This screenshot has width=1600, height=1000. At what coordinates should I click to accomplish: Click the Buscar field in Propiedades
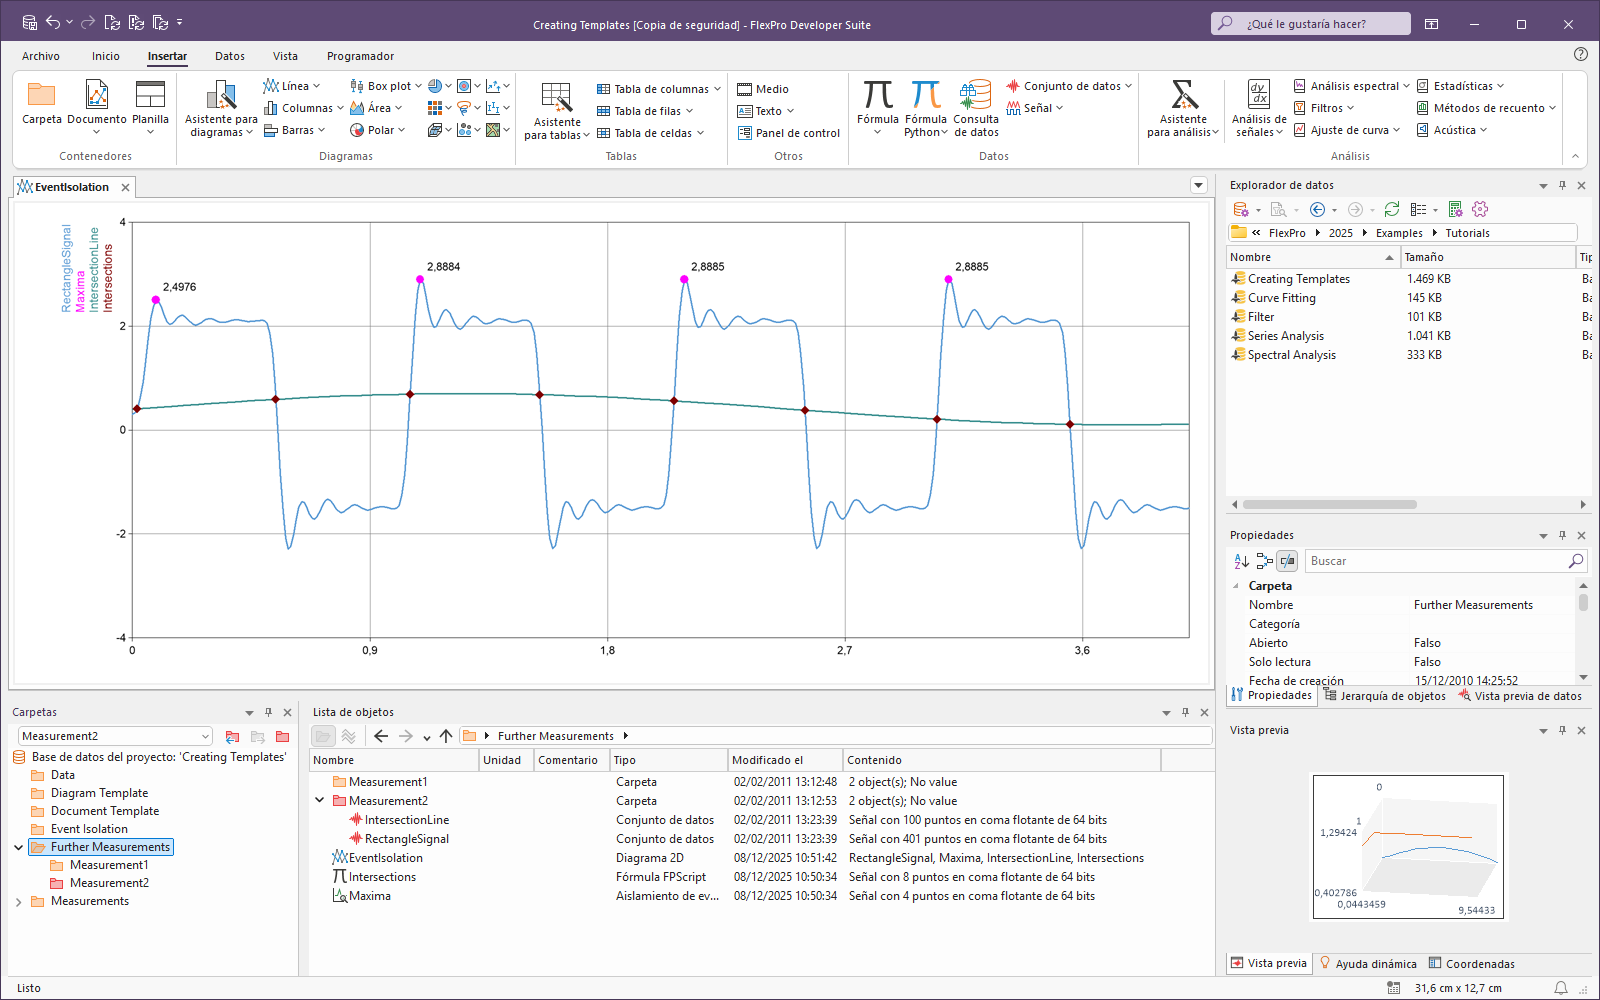click(1436, 561)
